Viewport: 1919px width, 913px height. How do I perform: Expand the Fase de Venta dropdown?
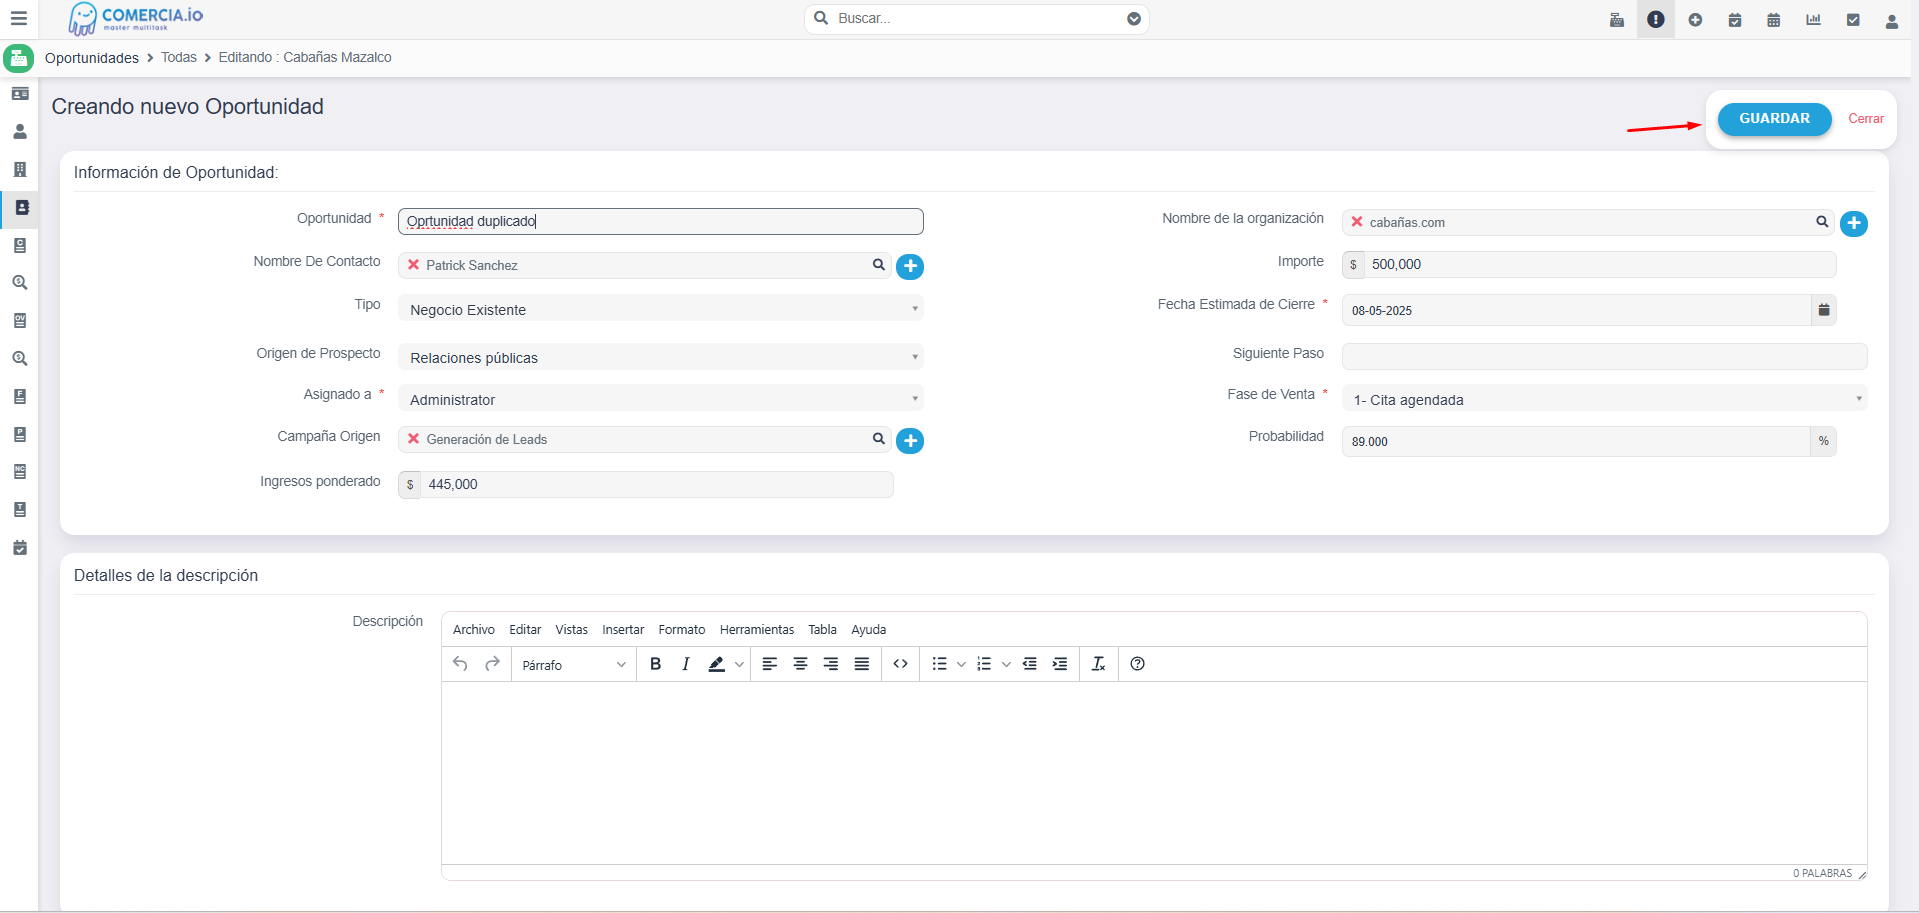pos(1603,400)
